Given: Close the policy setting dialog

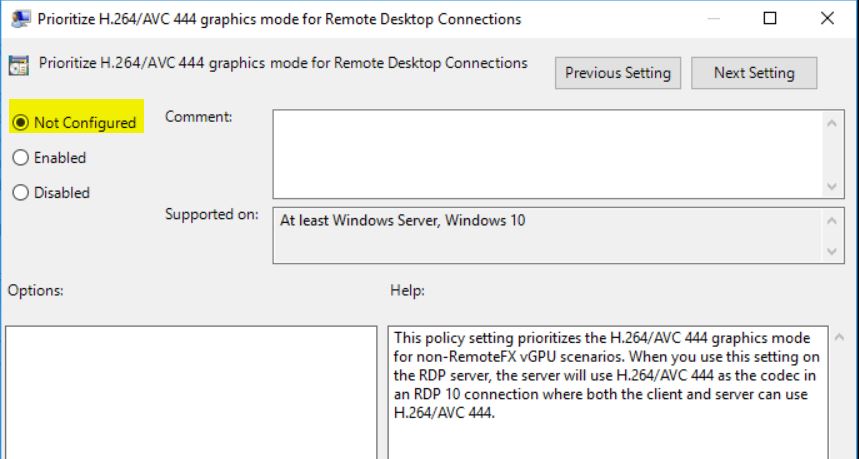Looking at the screenshot, I should click(x=827, y=19).
